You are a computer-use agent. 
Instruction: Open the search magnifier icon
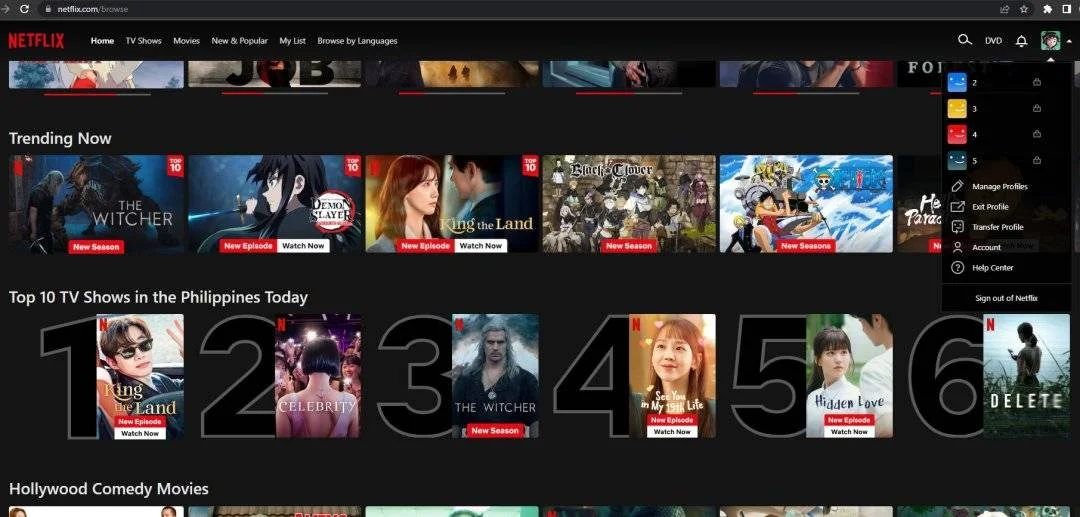965,40
